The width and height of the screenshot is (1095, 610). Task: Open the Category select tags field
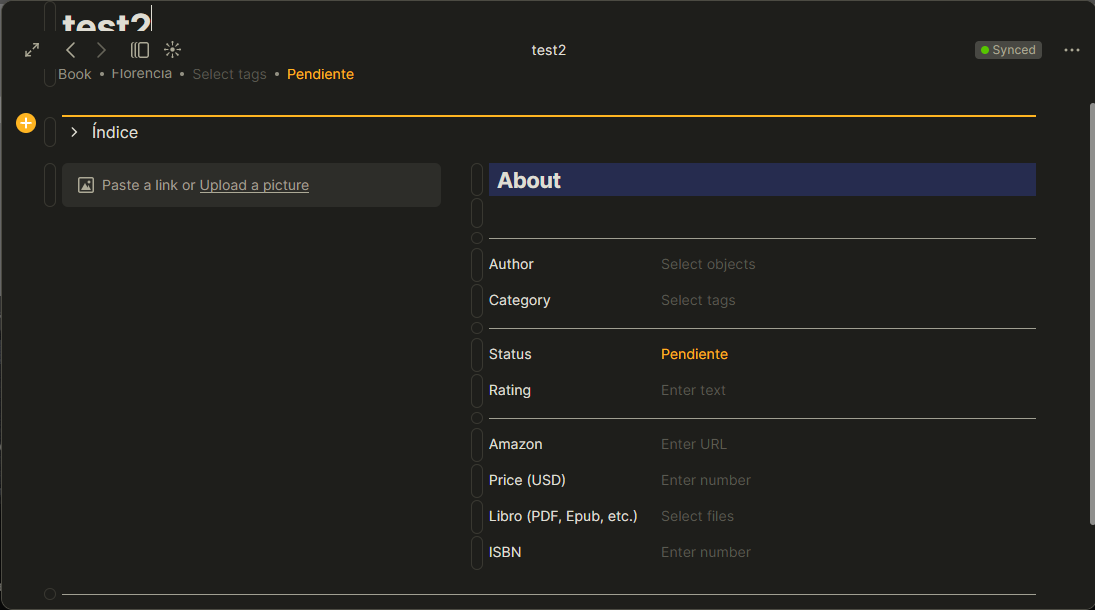pyautogui.click(x=698, y=300)
